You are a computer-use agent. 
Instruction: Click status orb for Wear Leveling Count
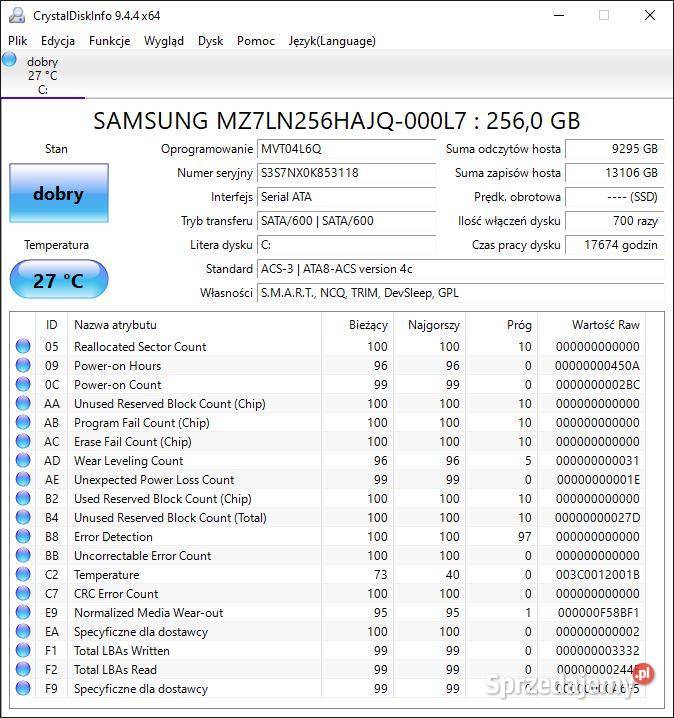click(x=23, y=460)
